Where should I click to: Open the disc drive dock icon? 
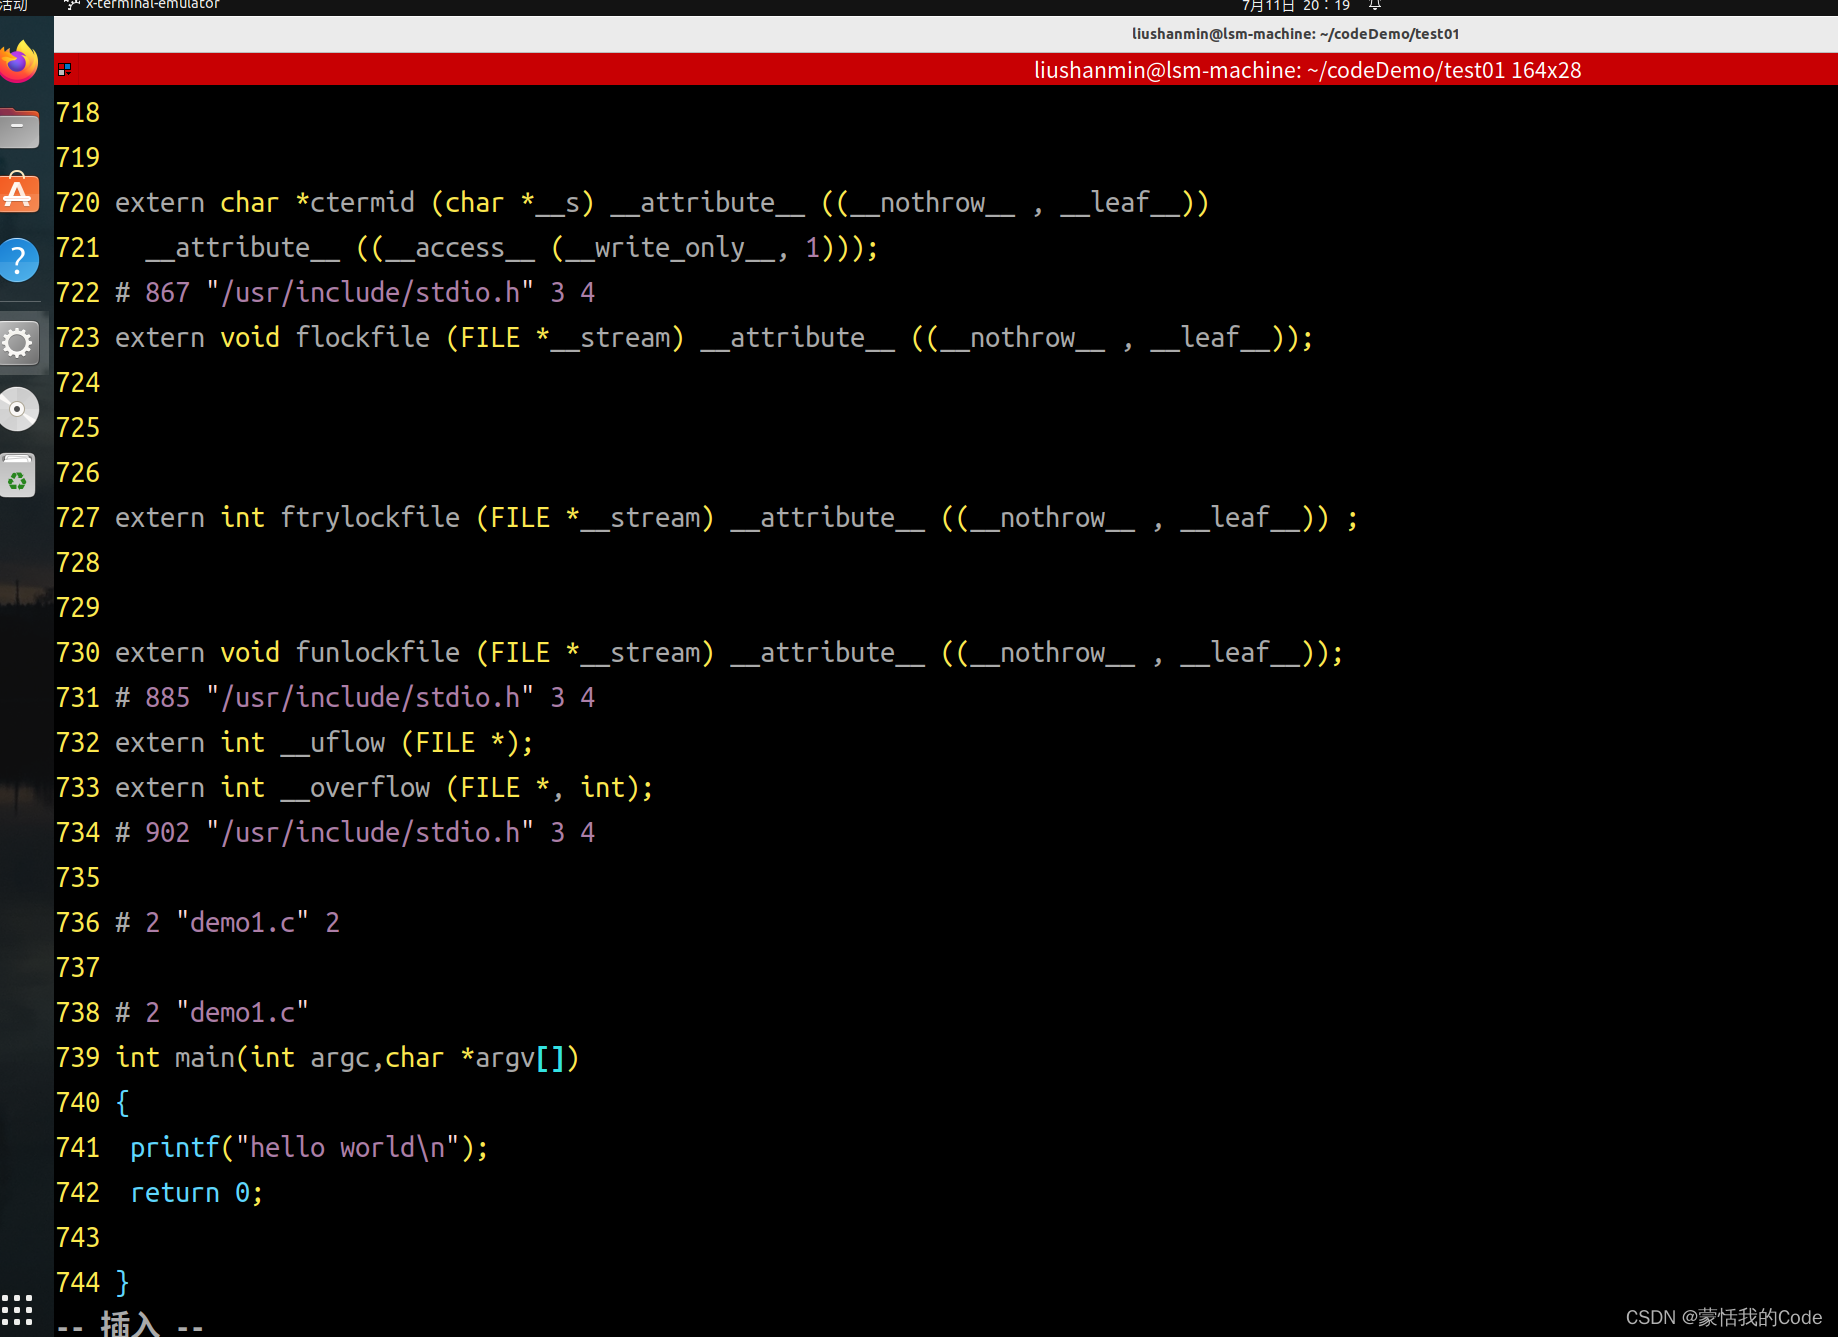19,409
